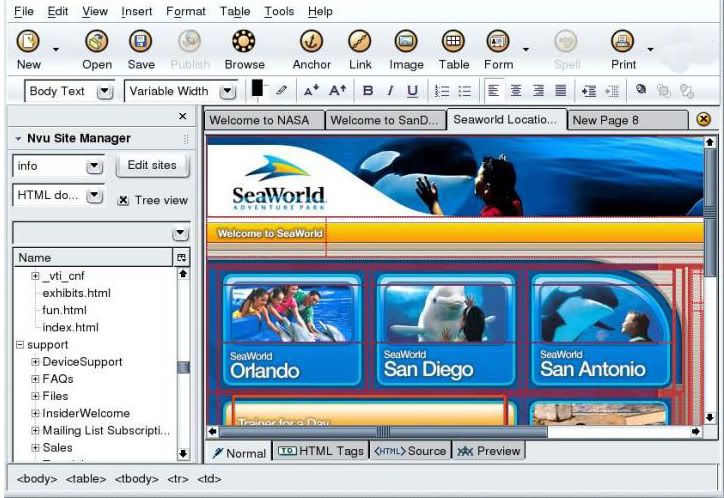Align text right
This screenshot has height=498, width=724.
point(538,90)
